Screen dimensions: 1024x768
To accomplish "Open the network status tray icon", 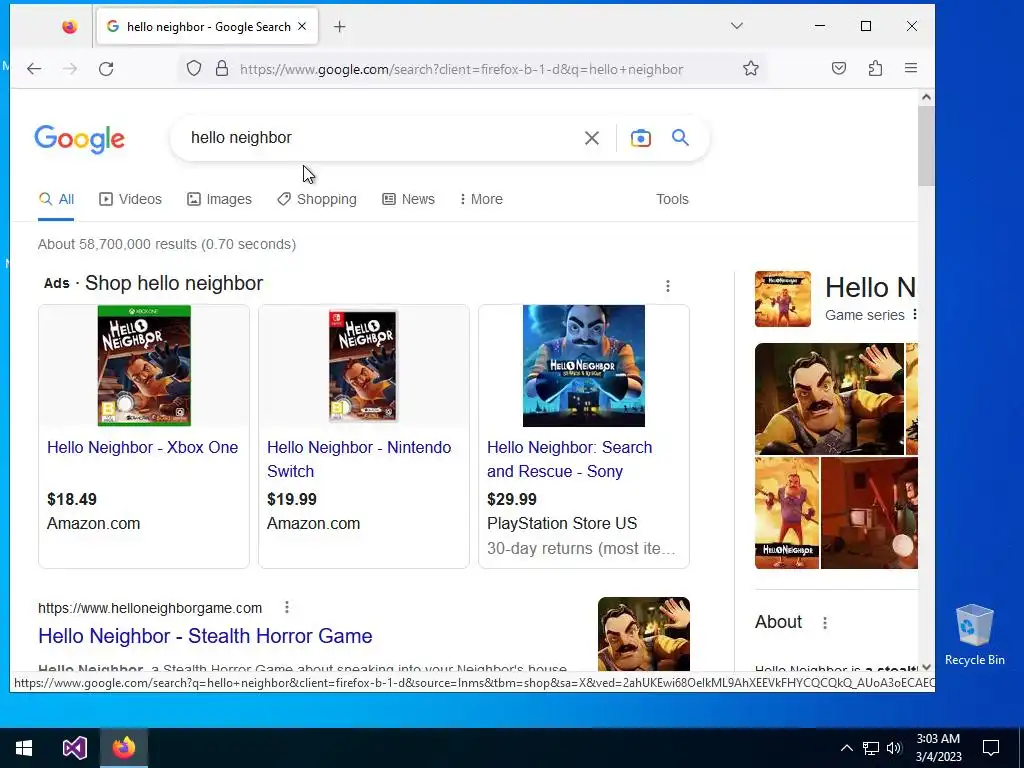I will pos(871,748).
